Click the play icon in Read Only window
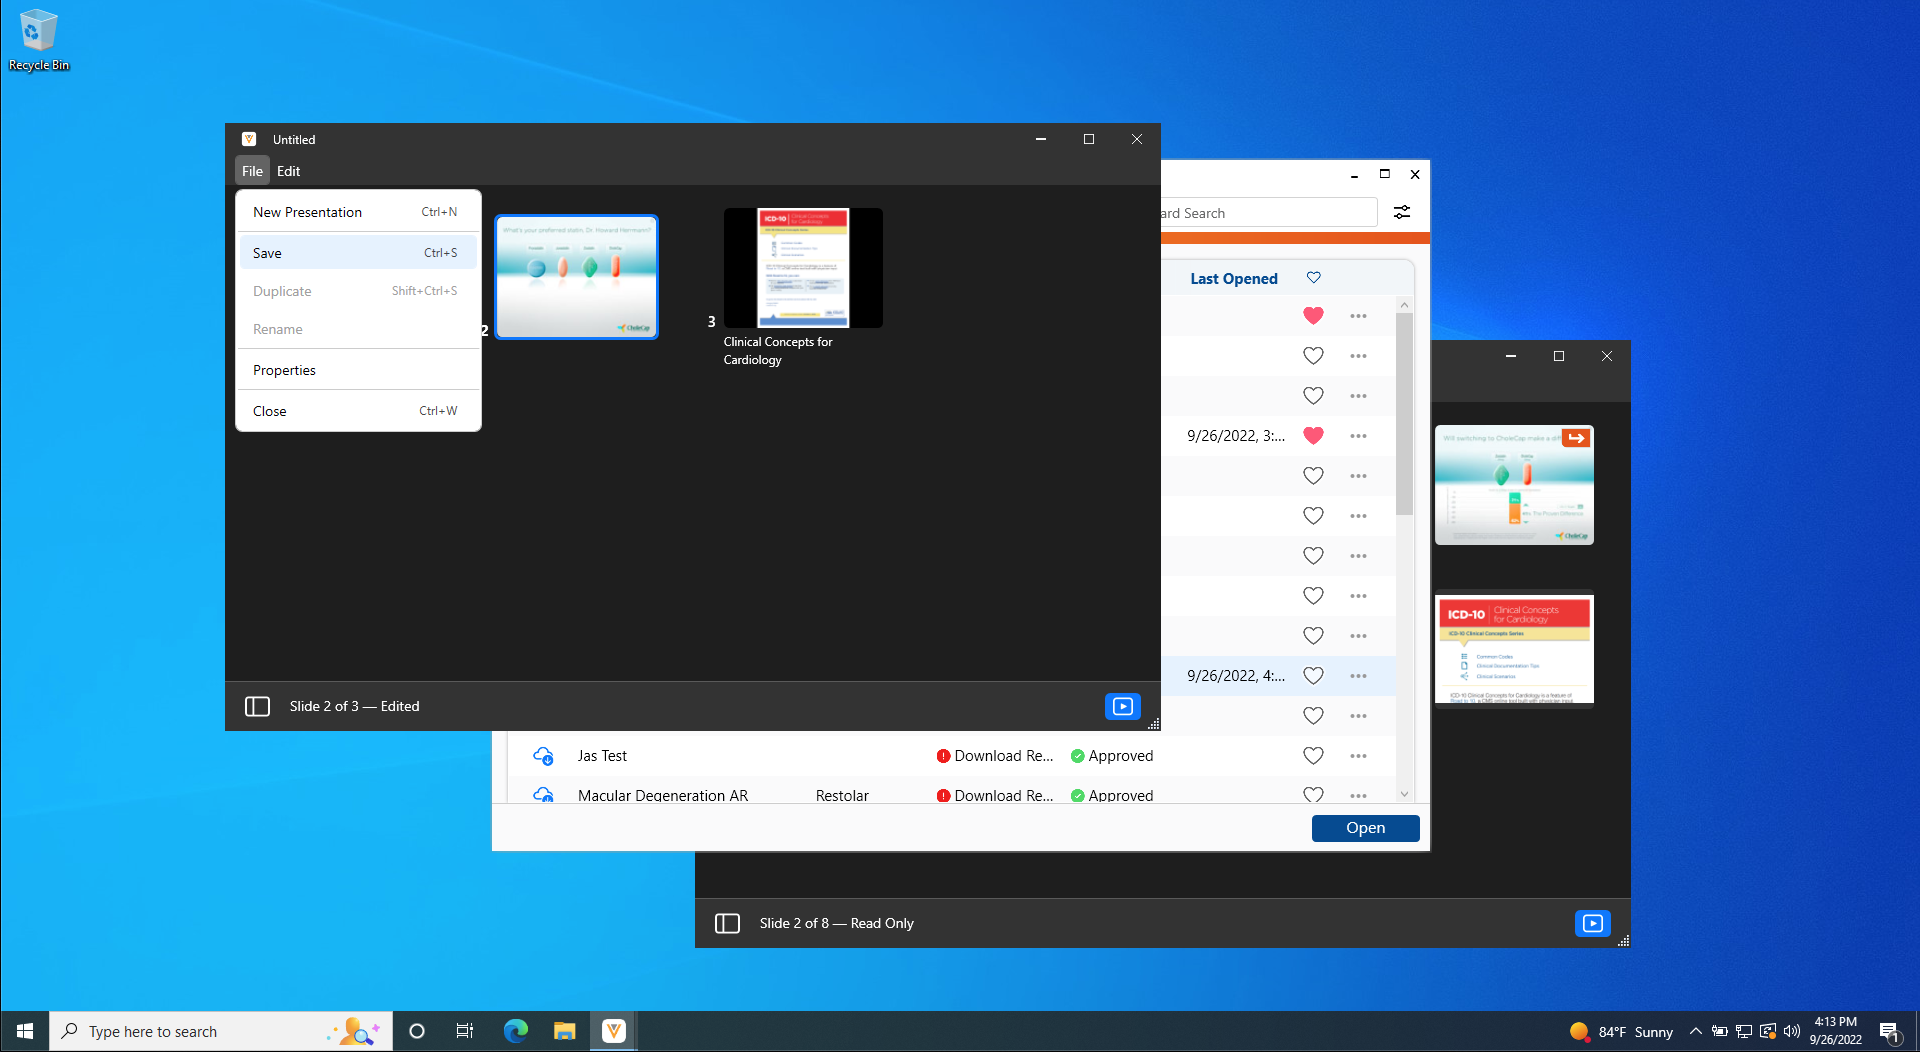Image resolution: width=1920 pixels, height=1052 pixels. [x=1592, y=923]
